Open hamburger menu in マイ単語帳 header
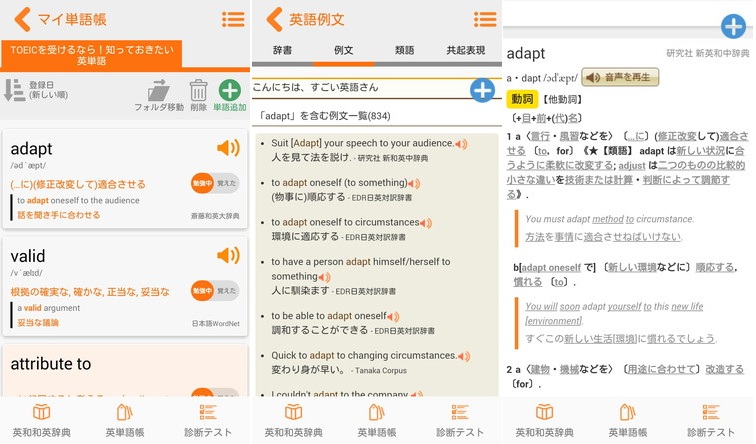The image size is (756, 444). (x=233, y=19)
